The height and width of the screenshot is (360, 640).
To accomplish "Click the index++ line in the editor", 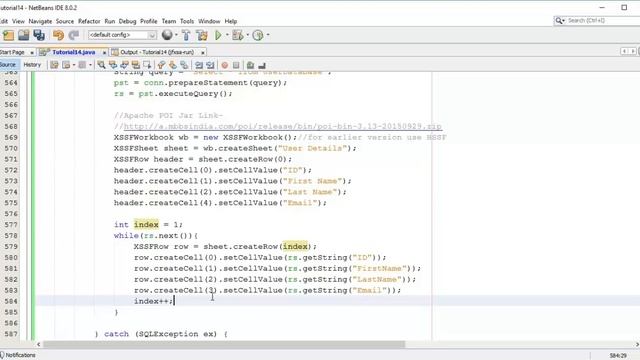I will 153,301.
